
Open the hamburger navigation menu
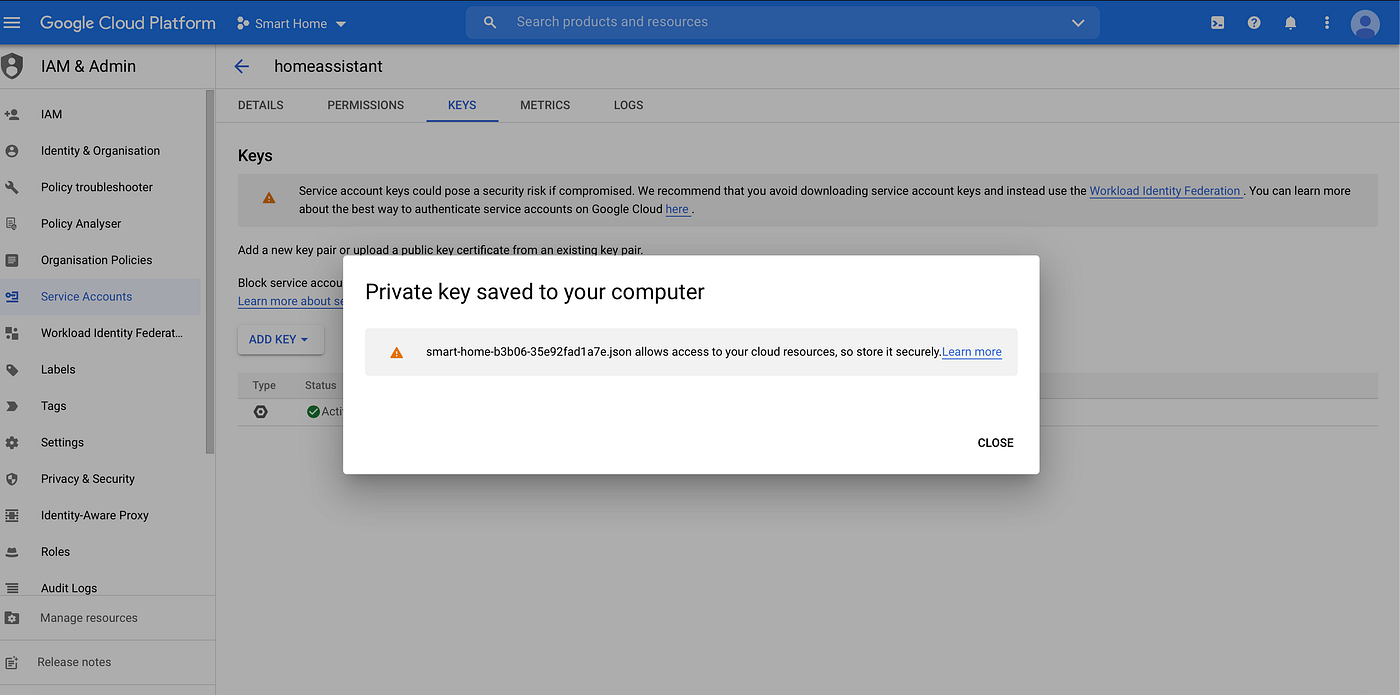12,22
